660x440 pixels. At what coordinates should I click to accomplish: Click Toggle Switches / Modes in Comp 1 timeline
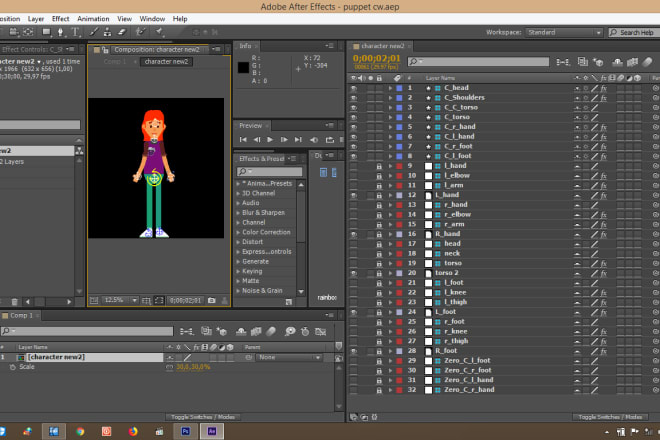pos(203,417)
